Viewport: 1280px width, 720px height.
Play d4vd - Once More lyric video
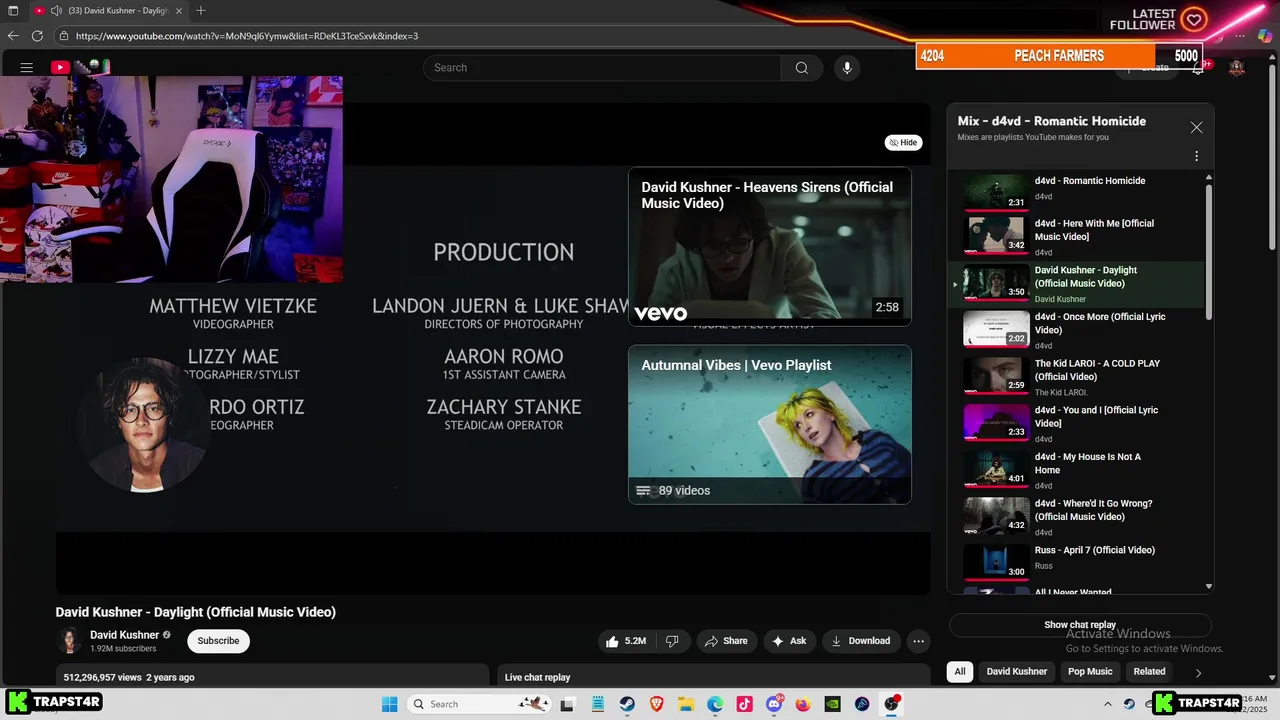[x=1077, y=331]
